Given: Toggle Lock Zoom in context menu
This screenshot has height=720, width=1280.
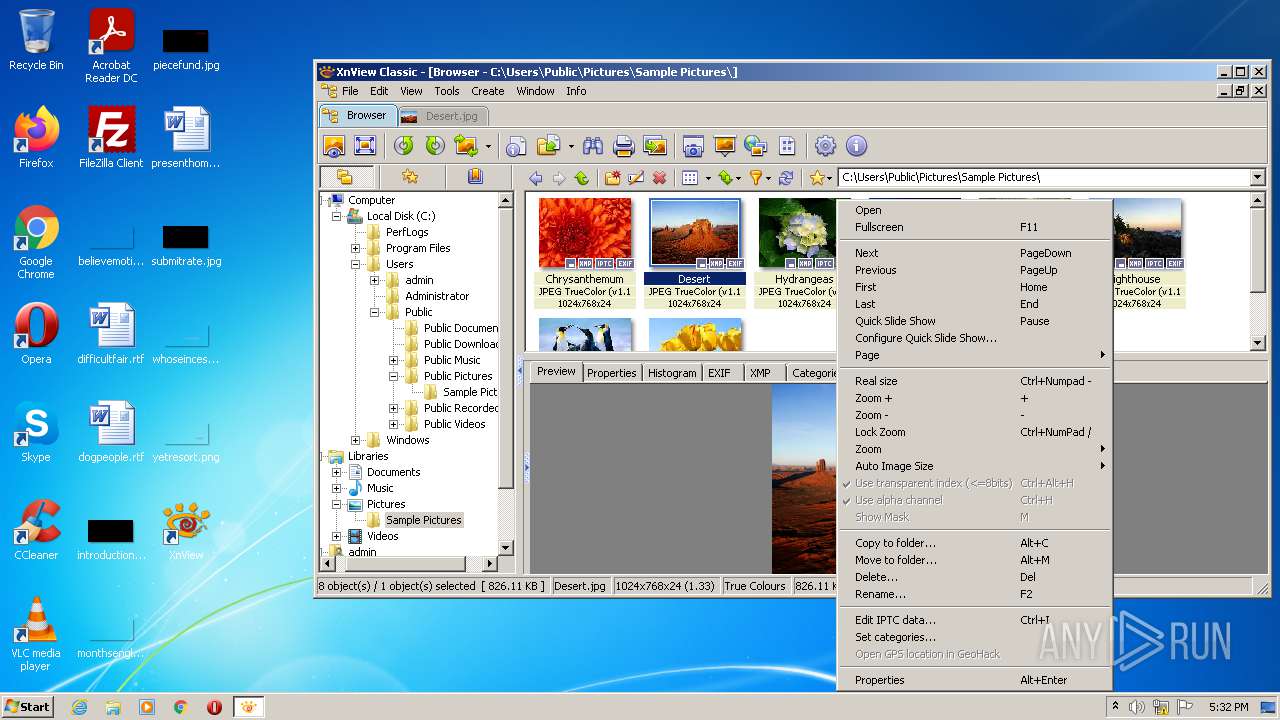Looking at the screenshot, I should click(880, 432).
